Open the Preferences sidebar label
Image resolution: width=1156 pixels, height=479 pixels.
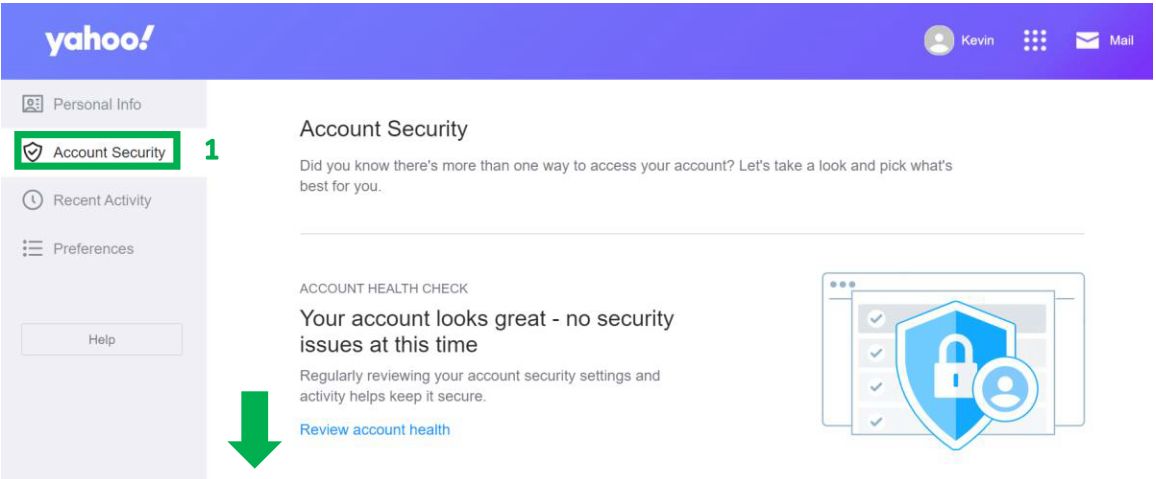[x=93, y=248]
